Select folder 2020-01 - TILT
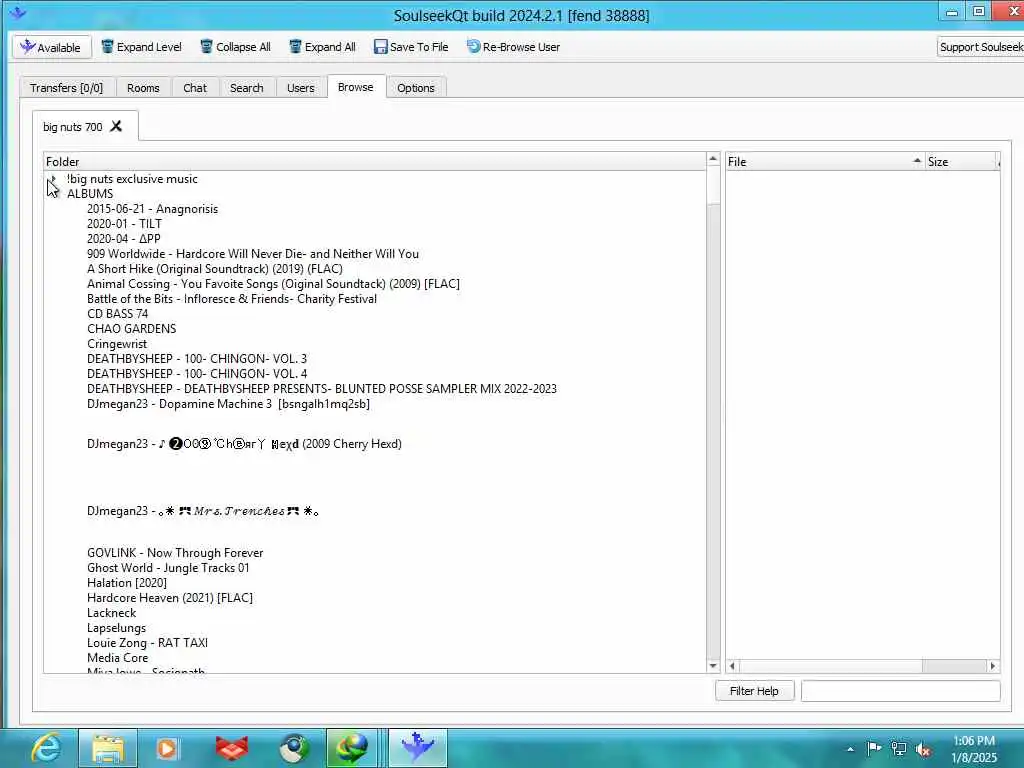 pos(124,224)
